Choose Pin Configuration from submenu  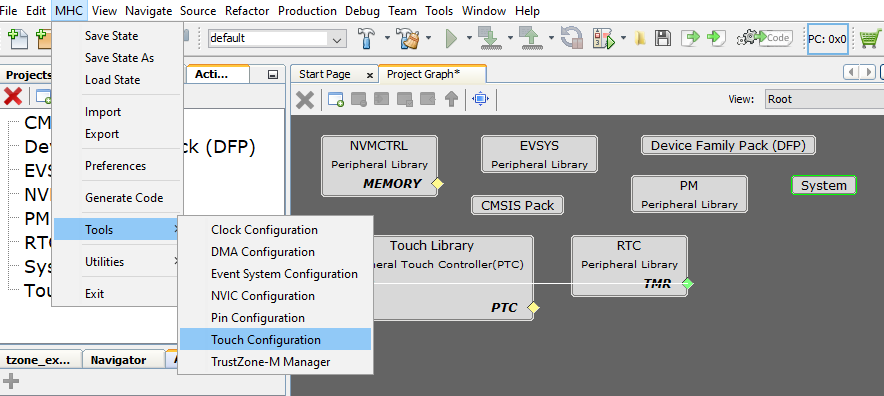pos(275,318)
